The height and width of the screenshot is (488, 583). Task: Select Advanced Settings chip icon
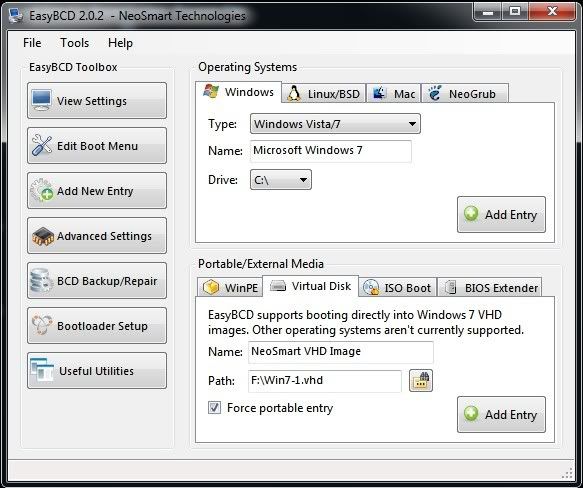click(x=43, y=236)
